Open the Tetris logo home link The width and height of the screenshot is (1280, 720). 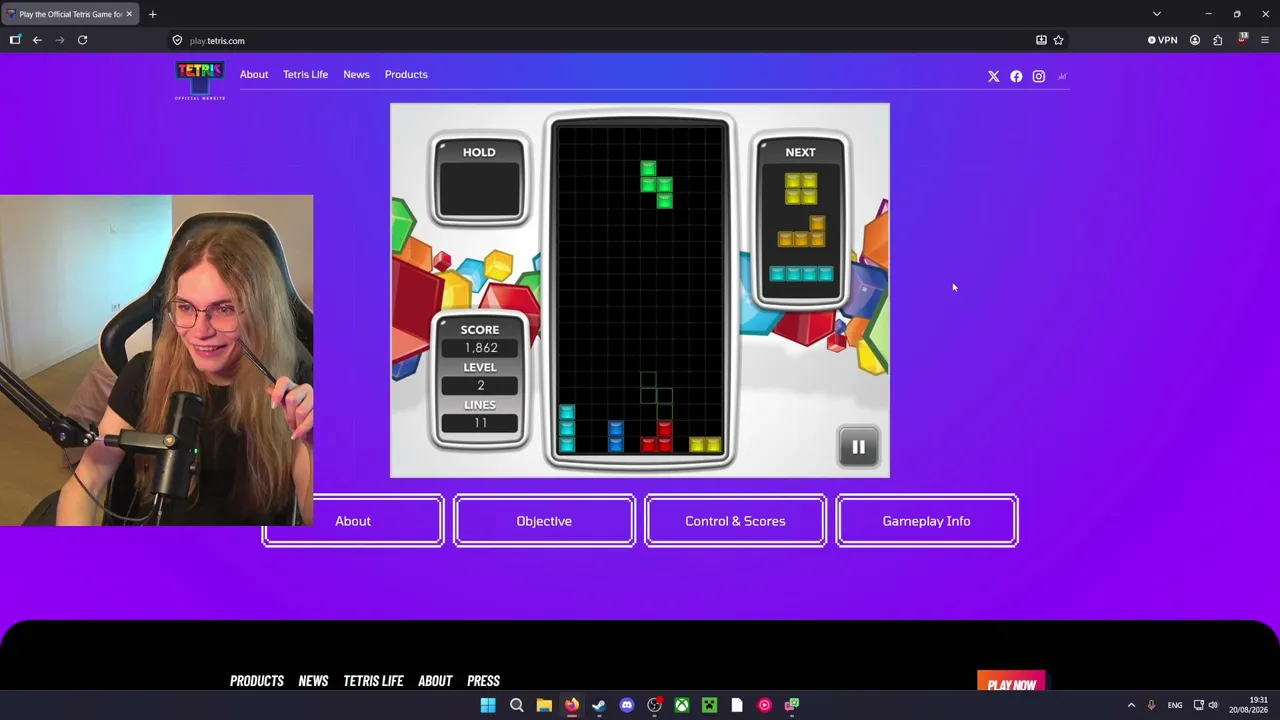click(x=200, y=80)
